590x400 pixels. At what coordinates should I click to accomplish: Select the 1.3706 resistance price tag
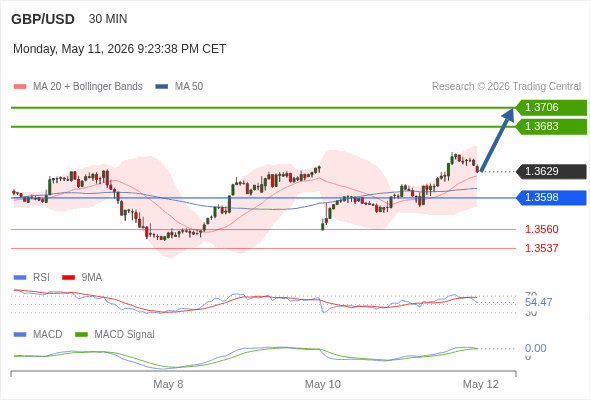551,108
